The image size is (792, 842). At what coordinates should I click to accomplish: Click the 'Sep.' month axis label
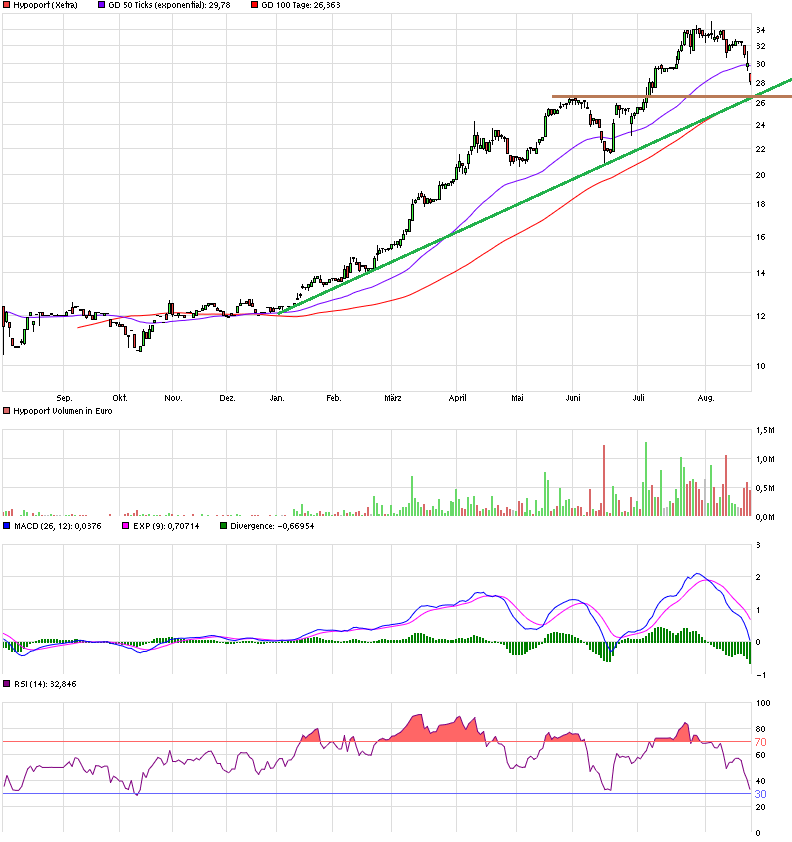(x=64, y=398)
